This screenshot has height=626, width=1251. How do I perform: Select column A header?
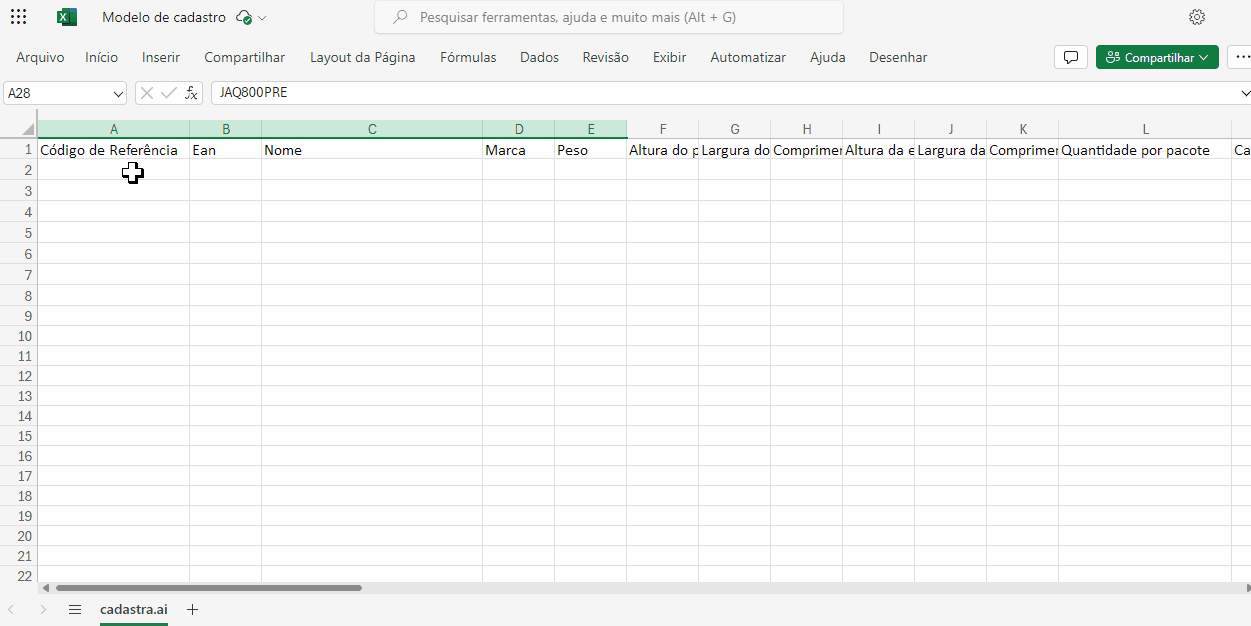click(114, 129)
